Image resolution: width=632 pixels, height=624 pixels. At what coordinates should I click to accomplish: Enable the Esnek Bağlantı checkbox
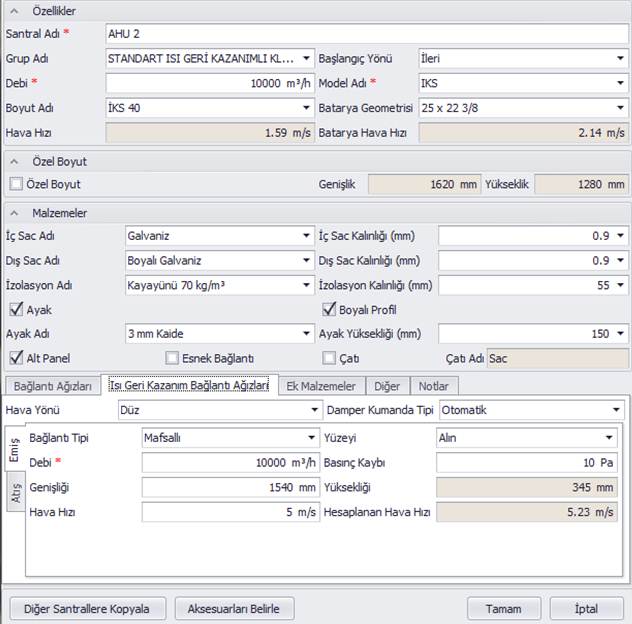[173, 358]
